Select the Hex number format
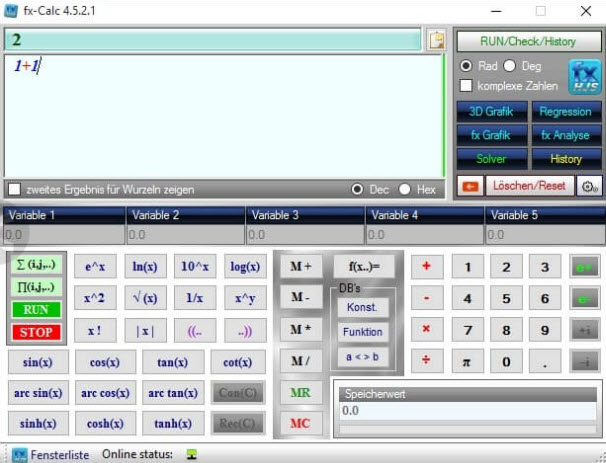 point(404,189)
